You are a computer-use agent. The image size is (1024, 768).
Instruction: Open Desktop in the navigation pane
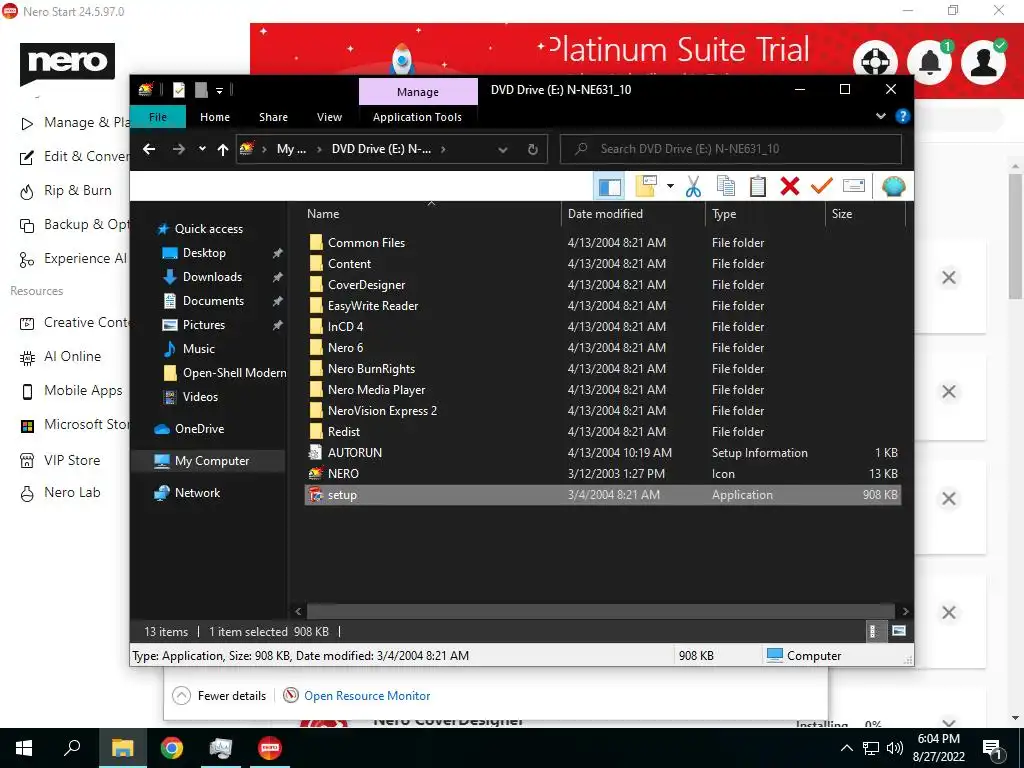204,253
